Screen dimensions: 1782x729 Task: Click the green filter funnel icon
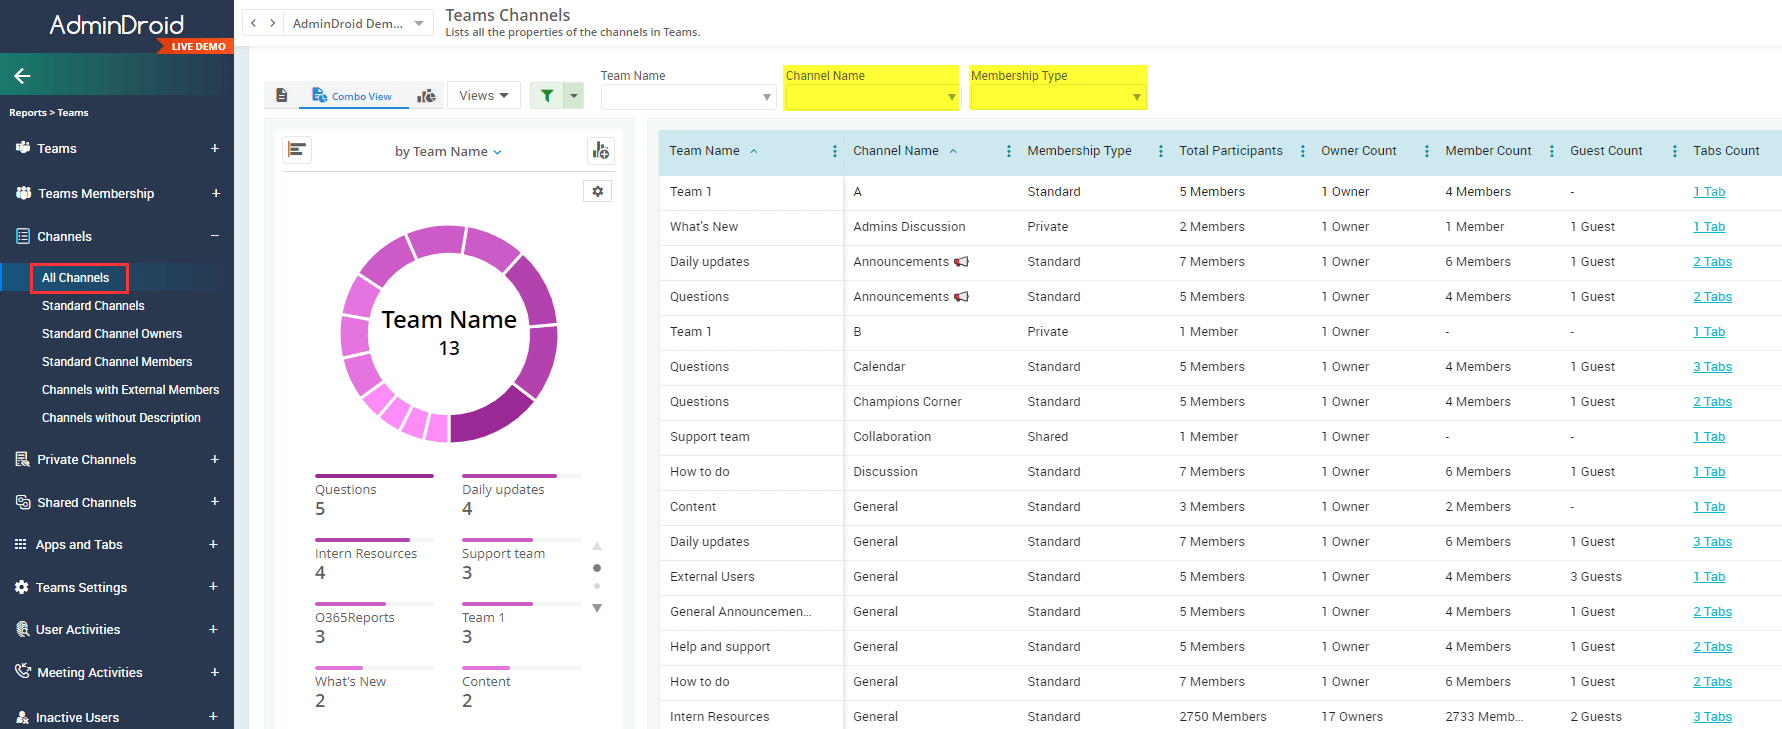[x=547, y=96]
